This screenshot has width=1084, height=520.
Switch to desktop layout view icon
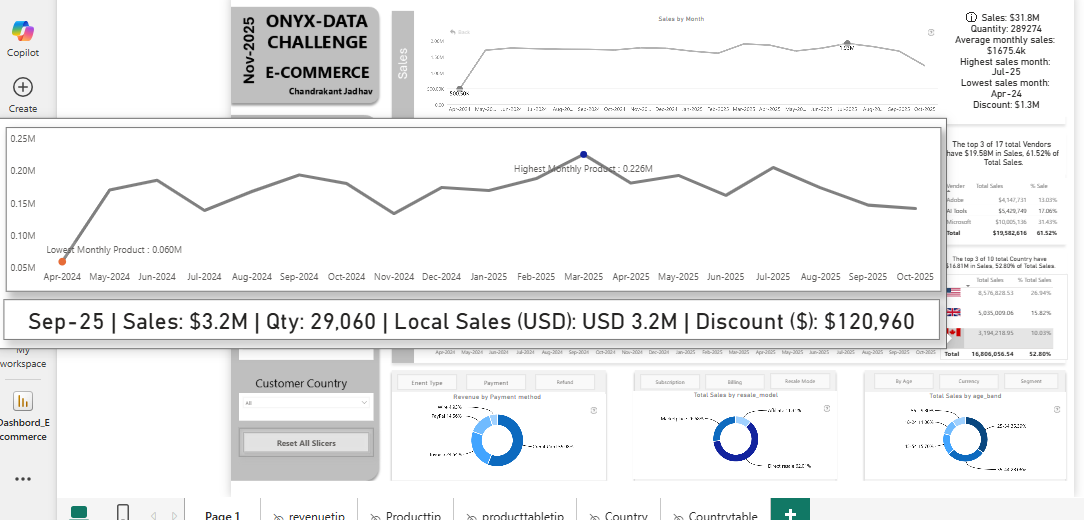tap(79, 513)
